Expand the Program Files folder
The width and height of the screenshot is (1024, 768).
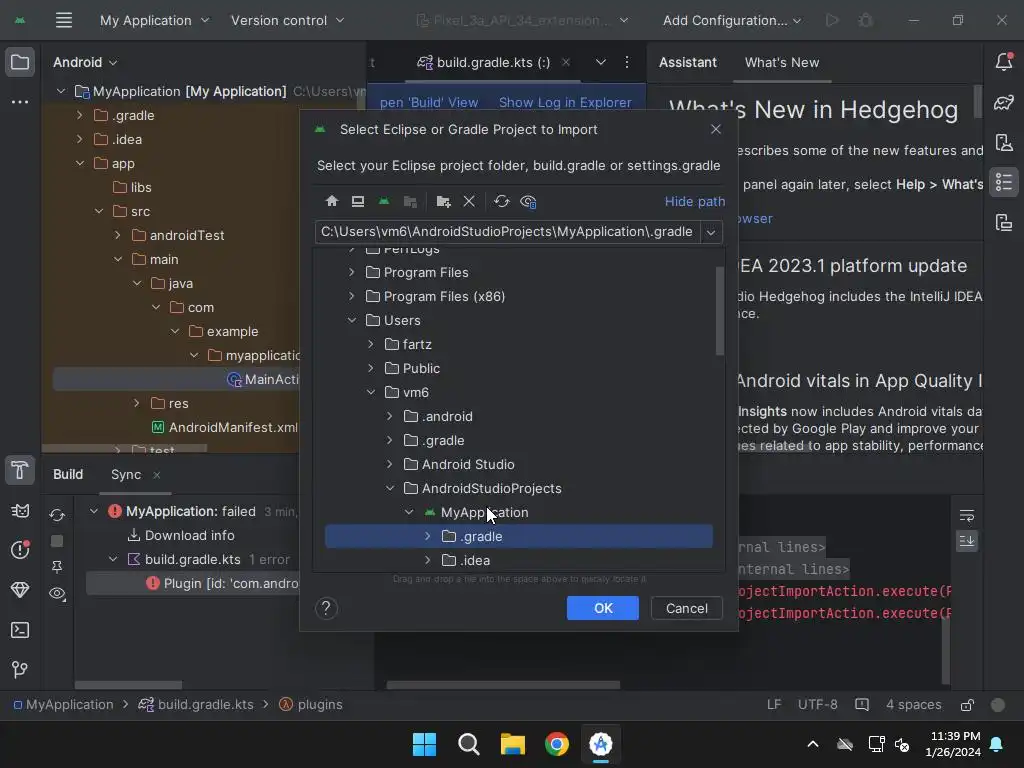tap(352, 272)
